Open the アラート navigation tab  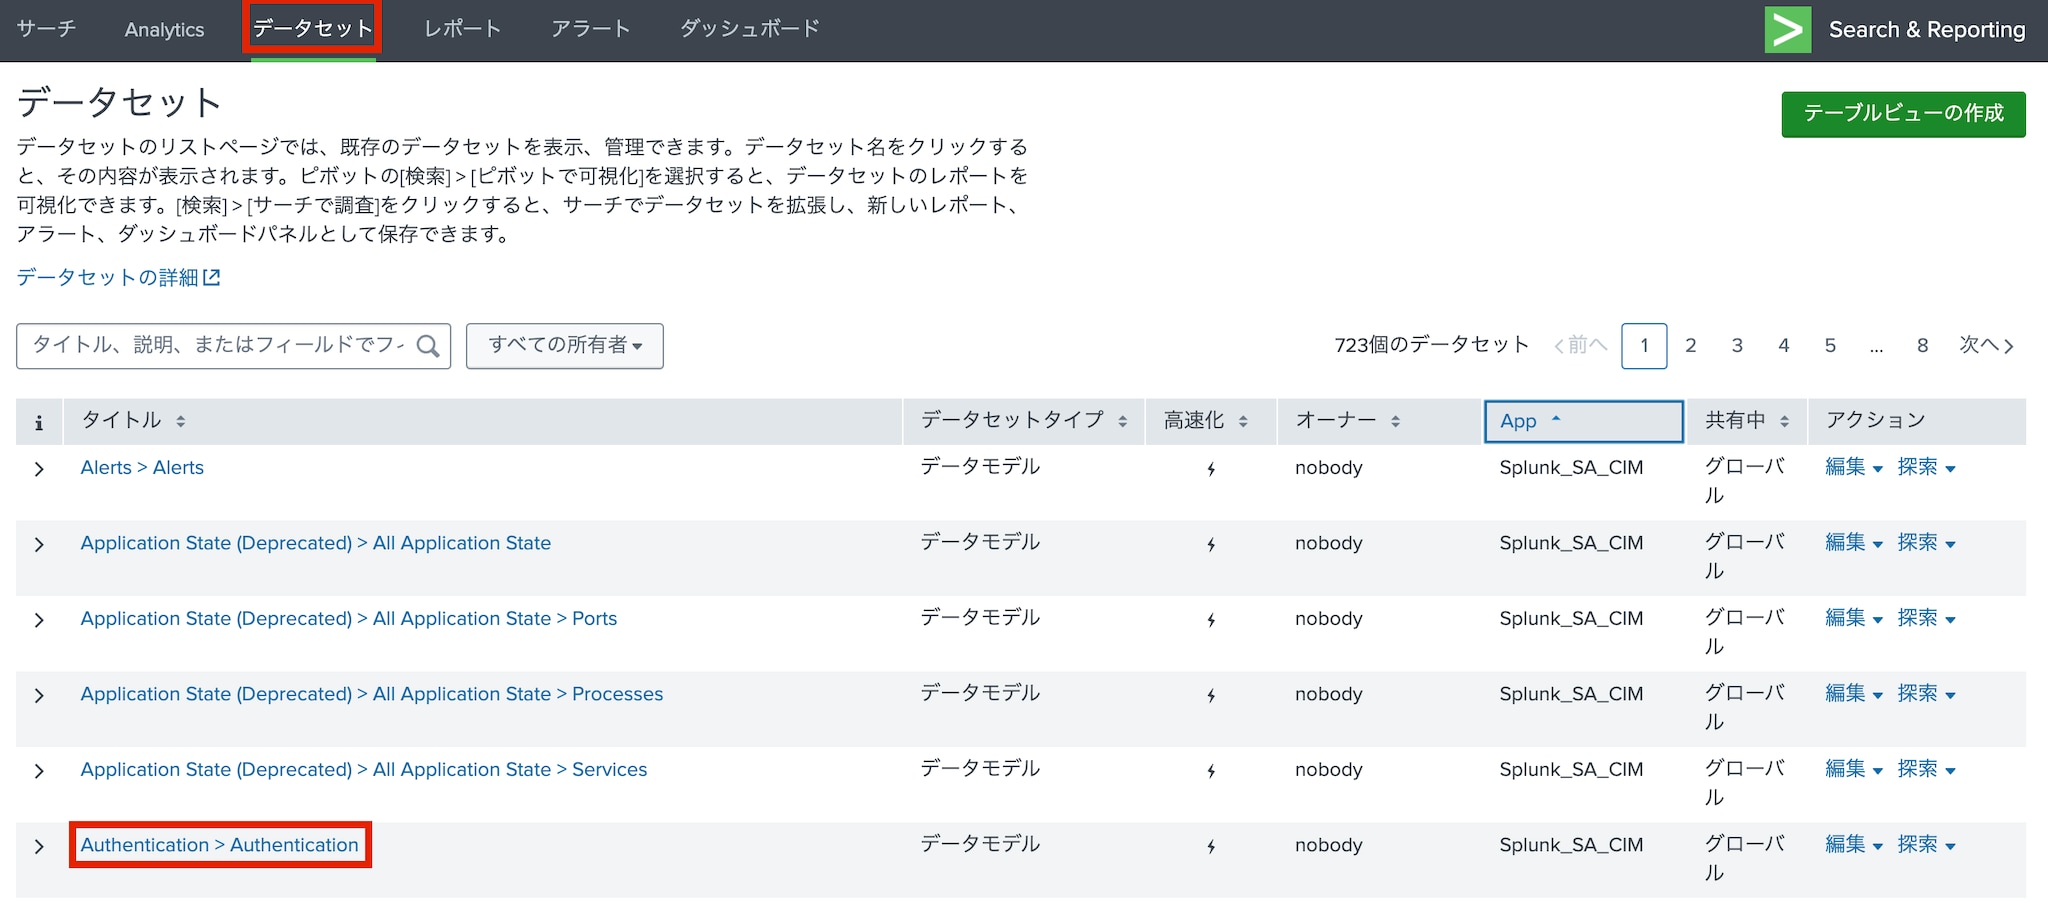click(590, 29)
